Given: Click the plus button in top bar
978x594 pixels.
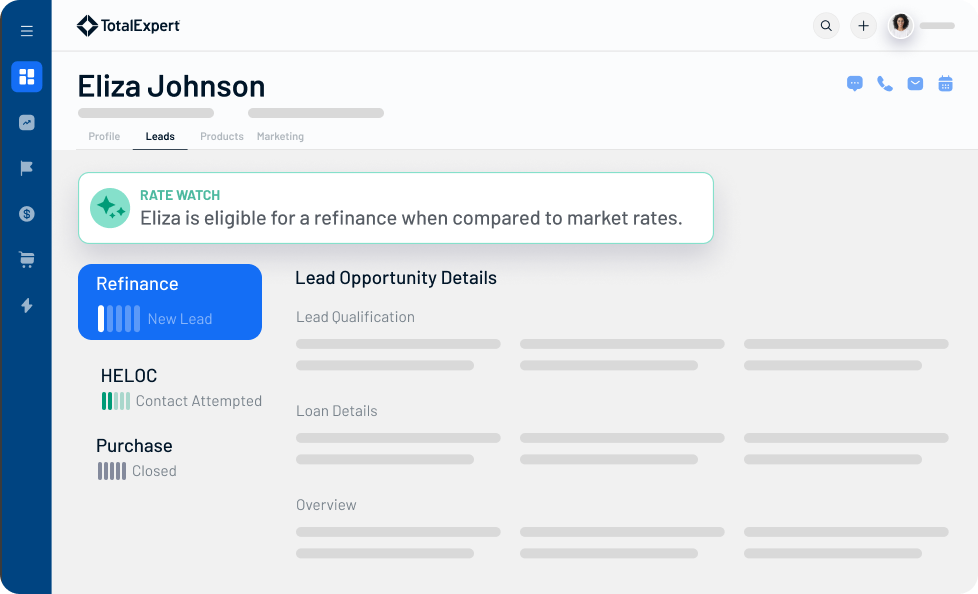Looking at the screenshot, I should pyautogui.click(x=863, y=25).
